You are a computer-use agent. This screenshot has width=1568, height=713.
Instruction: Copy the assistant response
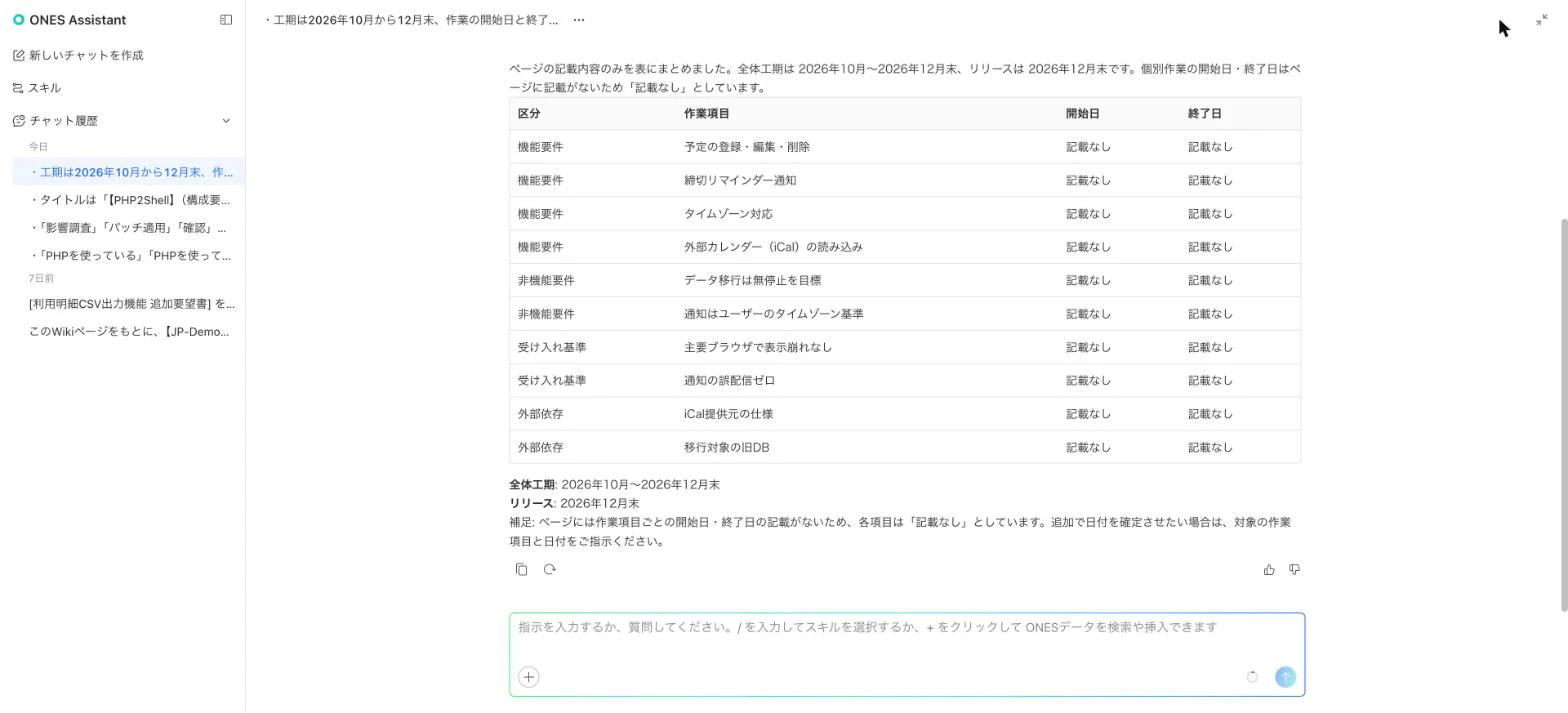[x=521, y=569]
